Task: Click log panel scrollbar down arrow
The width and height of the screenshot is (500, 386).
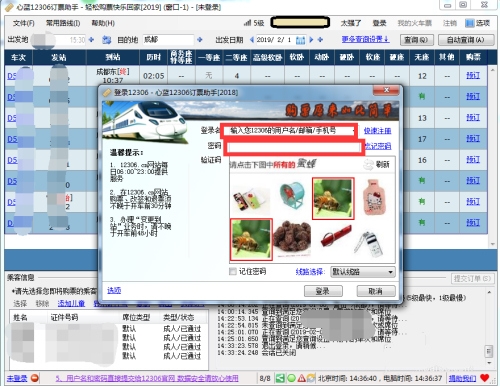Action: pyautogui.click(x=489, y=363)
